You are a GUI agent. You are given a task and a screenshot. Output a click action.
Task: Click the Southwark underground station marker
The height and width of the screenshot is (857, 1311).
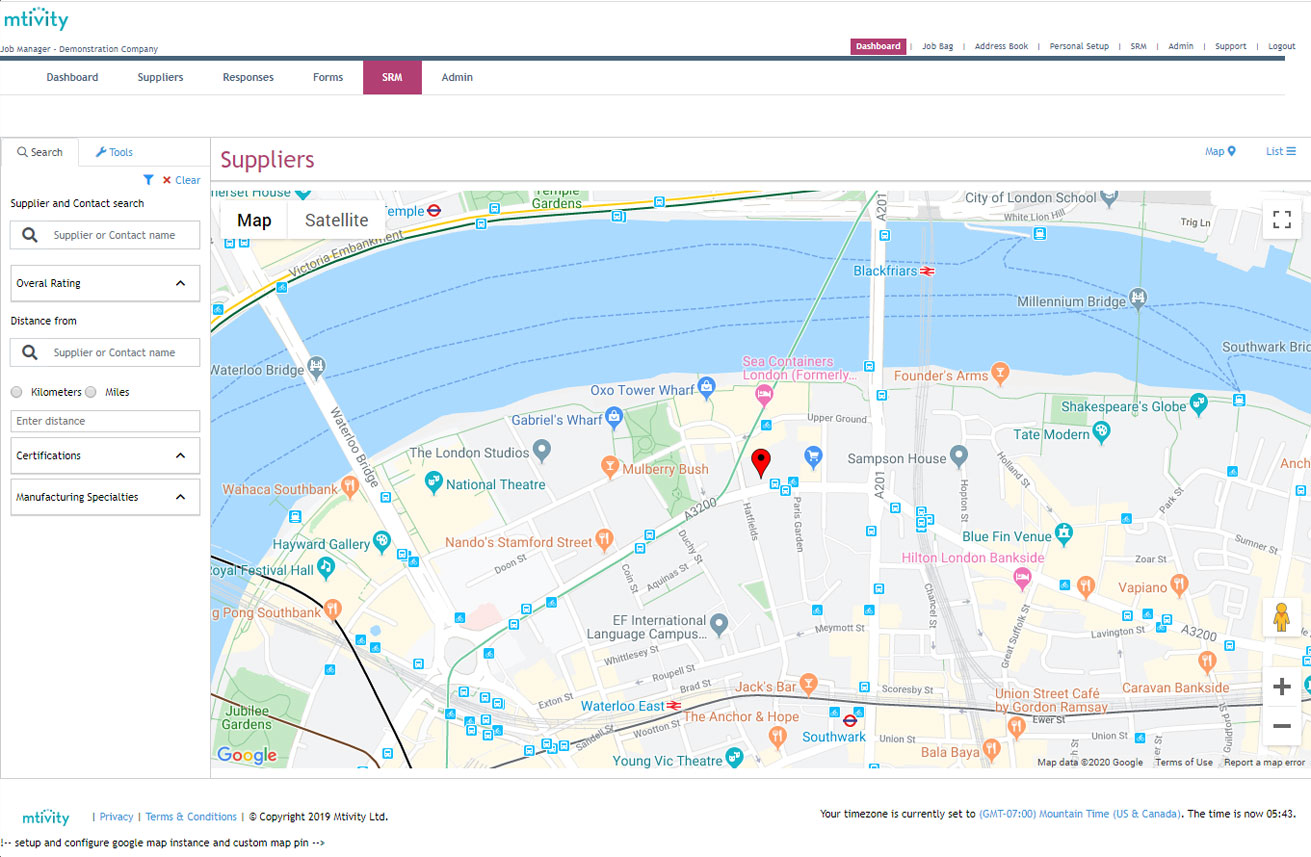pos(850,719)
